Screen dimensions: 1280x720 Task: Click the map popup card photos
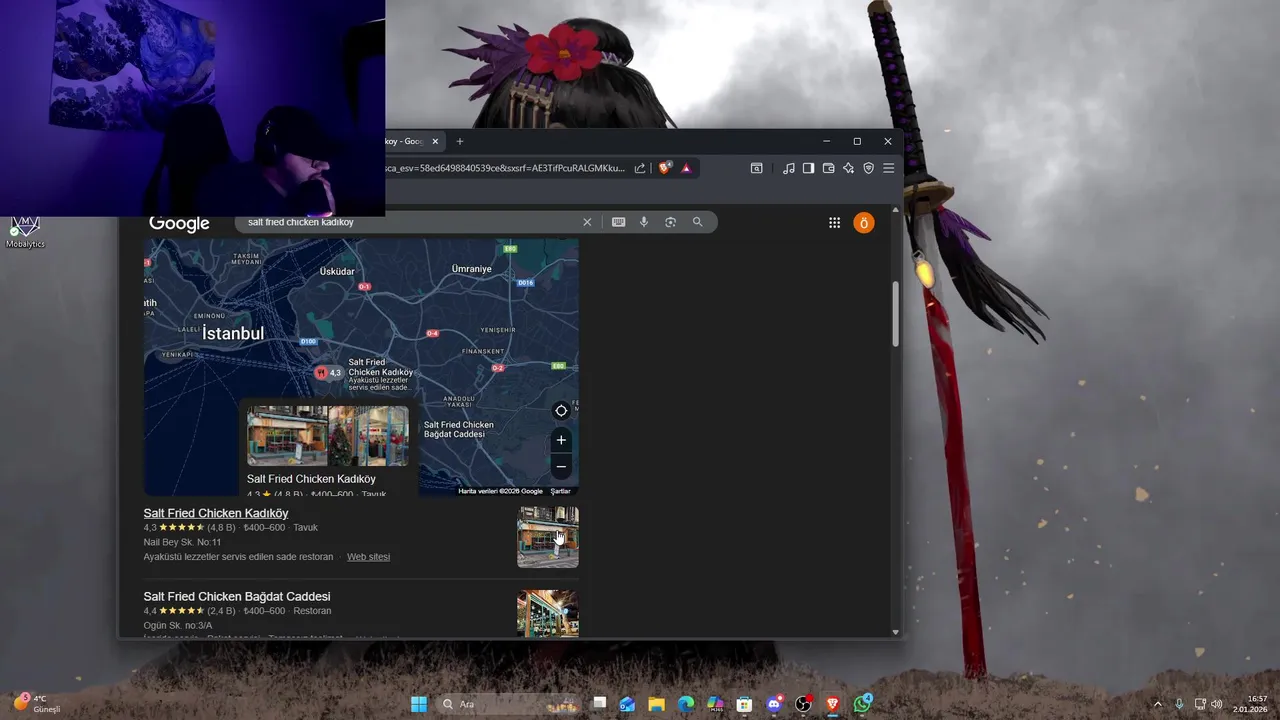tap(328, 436)
